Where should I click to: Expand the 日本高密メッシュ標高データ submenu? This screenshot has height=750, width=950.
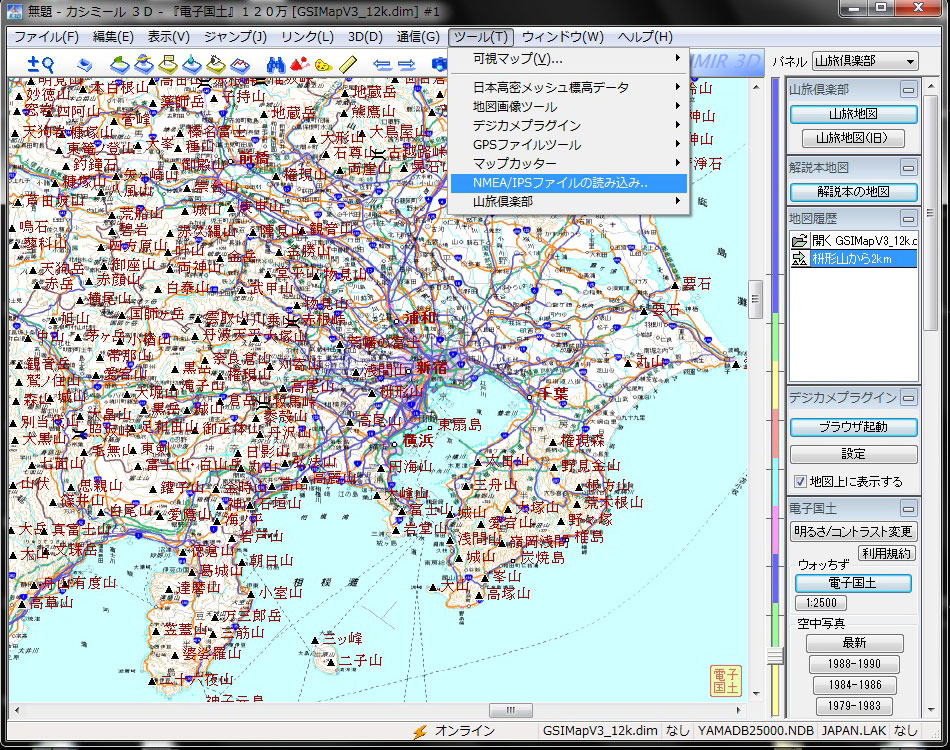coord(569,87)
